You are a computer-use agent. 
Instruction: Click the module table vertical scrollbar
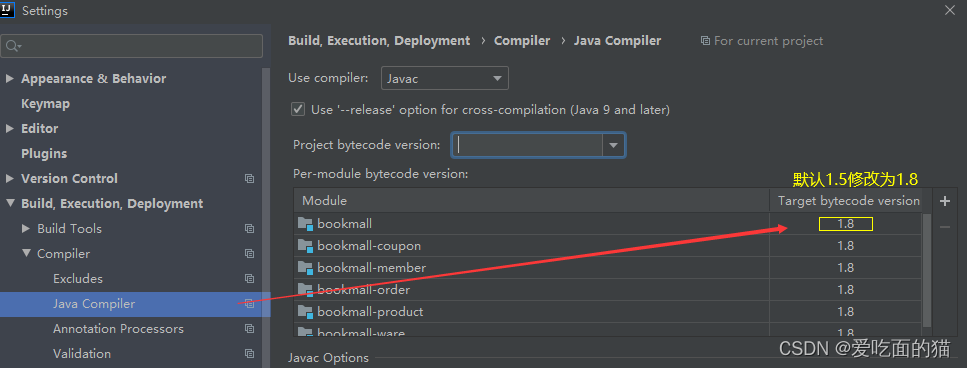click(x=927, y=269)
